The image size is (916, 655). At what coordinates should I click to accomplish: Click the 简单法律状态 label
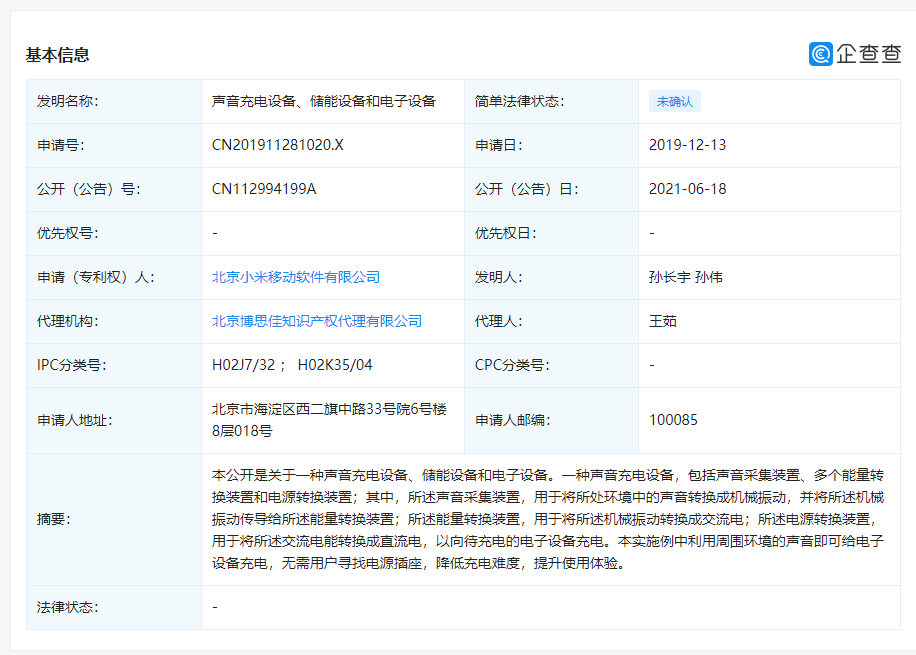pyautogui.click(x=519, y=101)
